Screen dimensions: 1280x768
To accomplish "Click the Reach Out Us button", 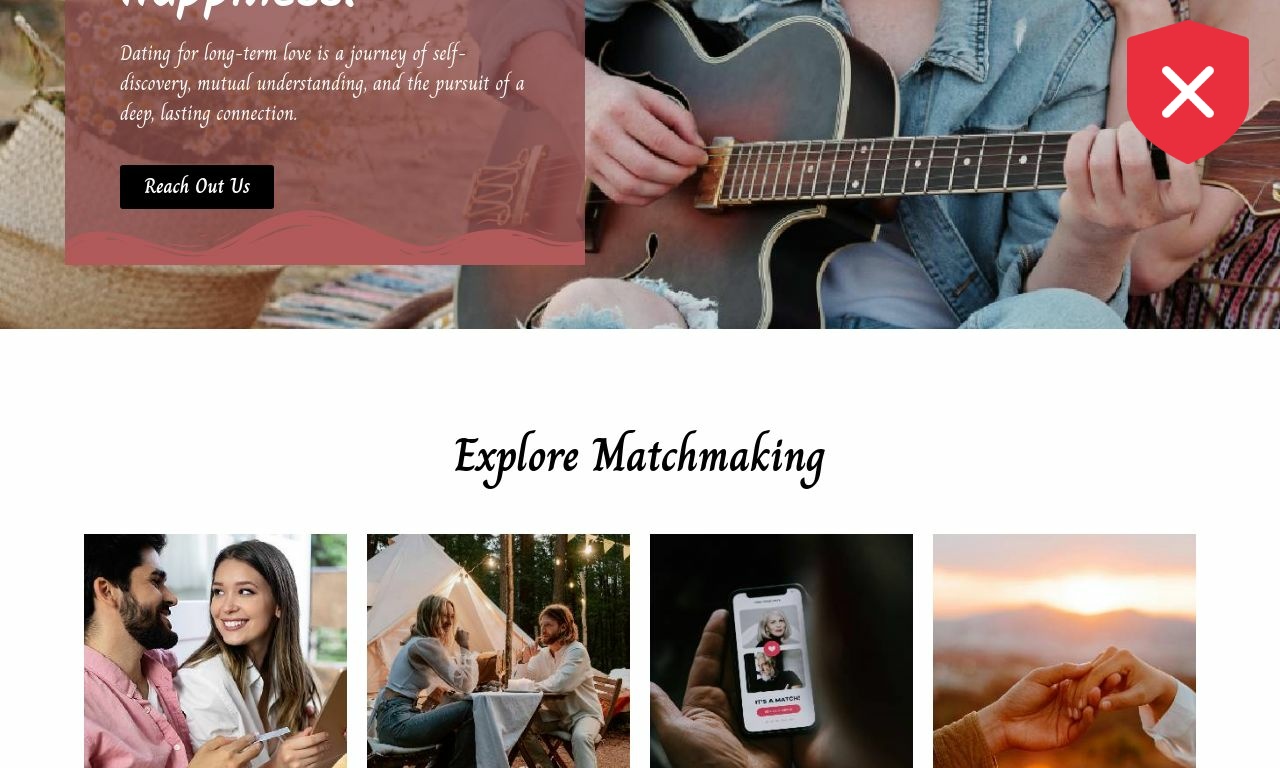I will 197,187.
